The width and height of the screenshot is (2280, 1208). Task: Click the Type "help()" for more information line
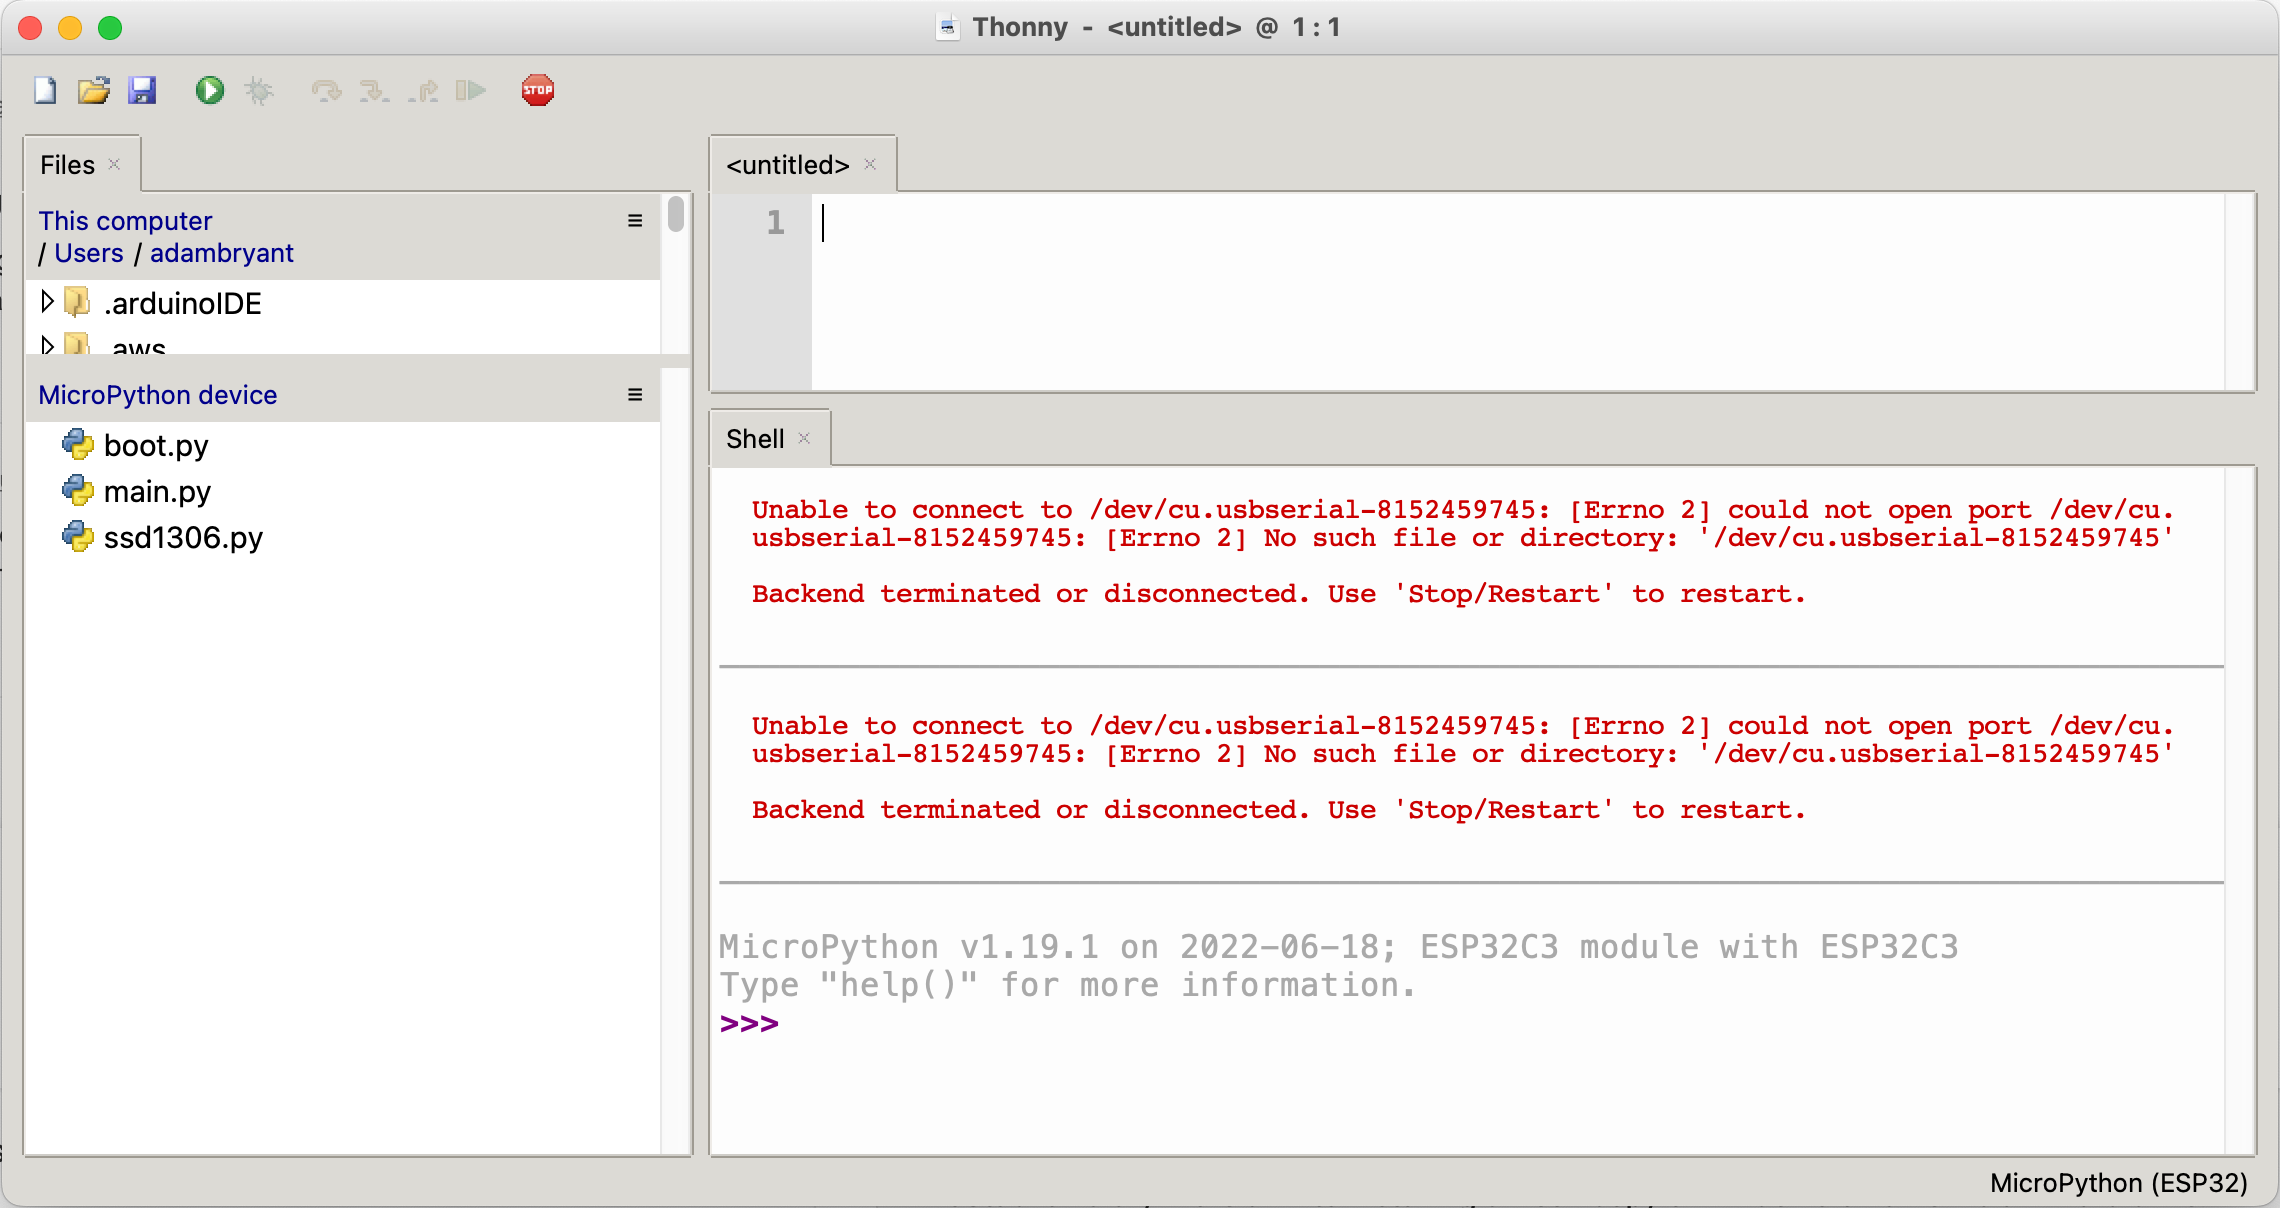1067,985
